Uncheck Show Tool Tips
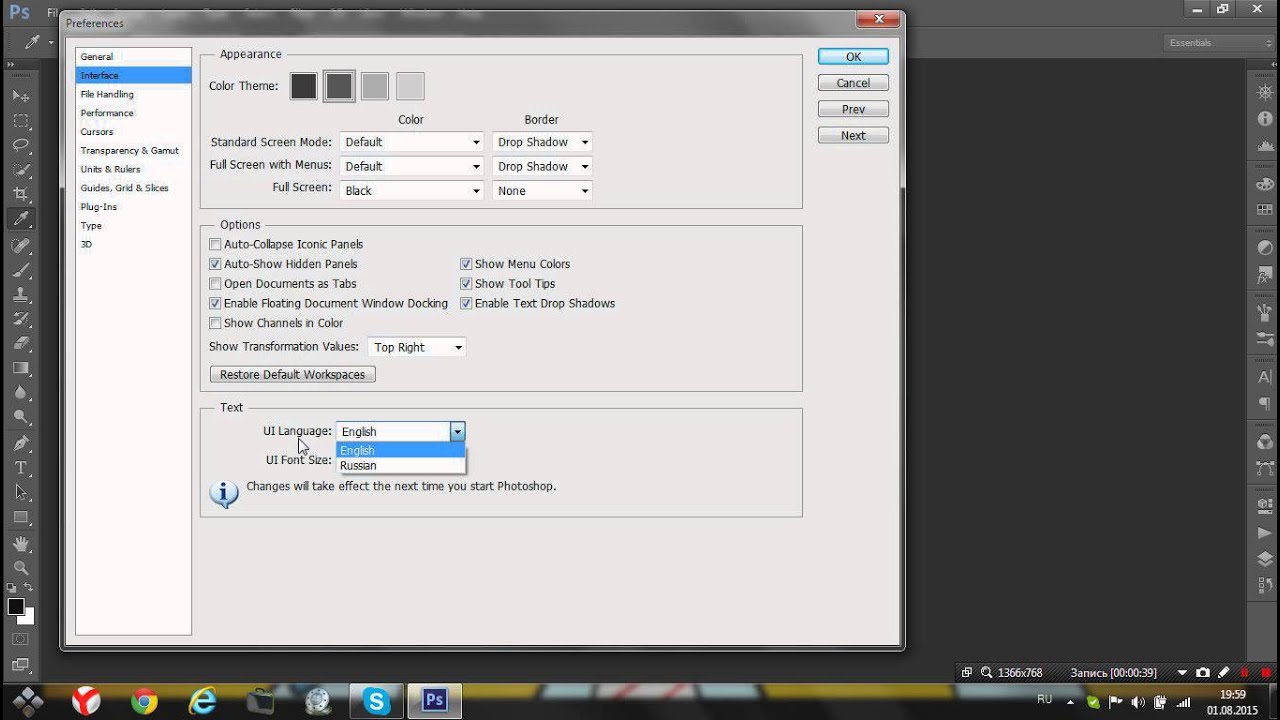Viewport: 1280px width, 720px height. click(x=466, y=284)
